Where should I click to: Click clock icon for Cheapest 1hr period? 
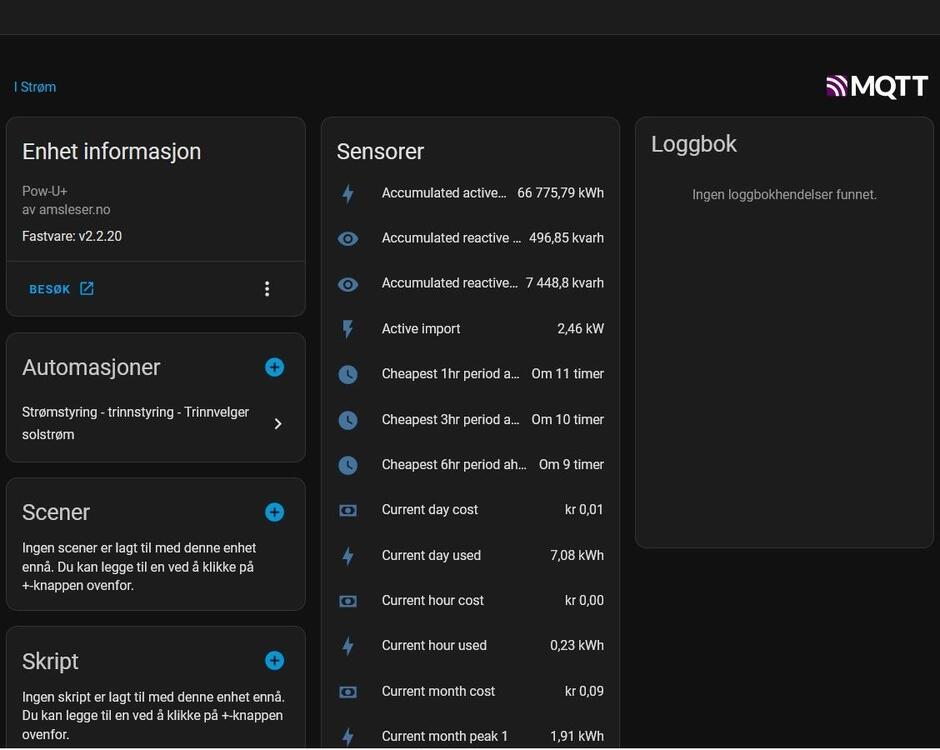click(x=348, y=374)
